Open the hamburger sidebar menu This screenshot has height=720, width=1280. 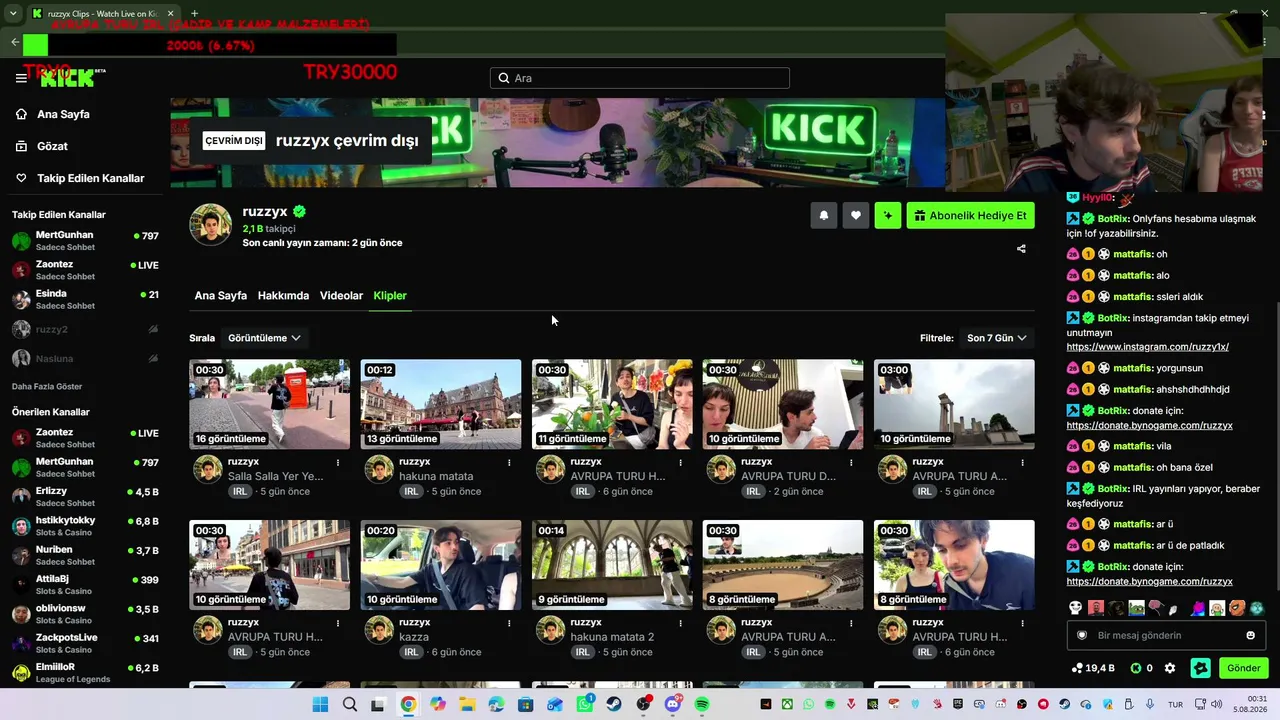point(21,78)
